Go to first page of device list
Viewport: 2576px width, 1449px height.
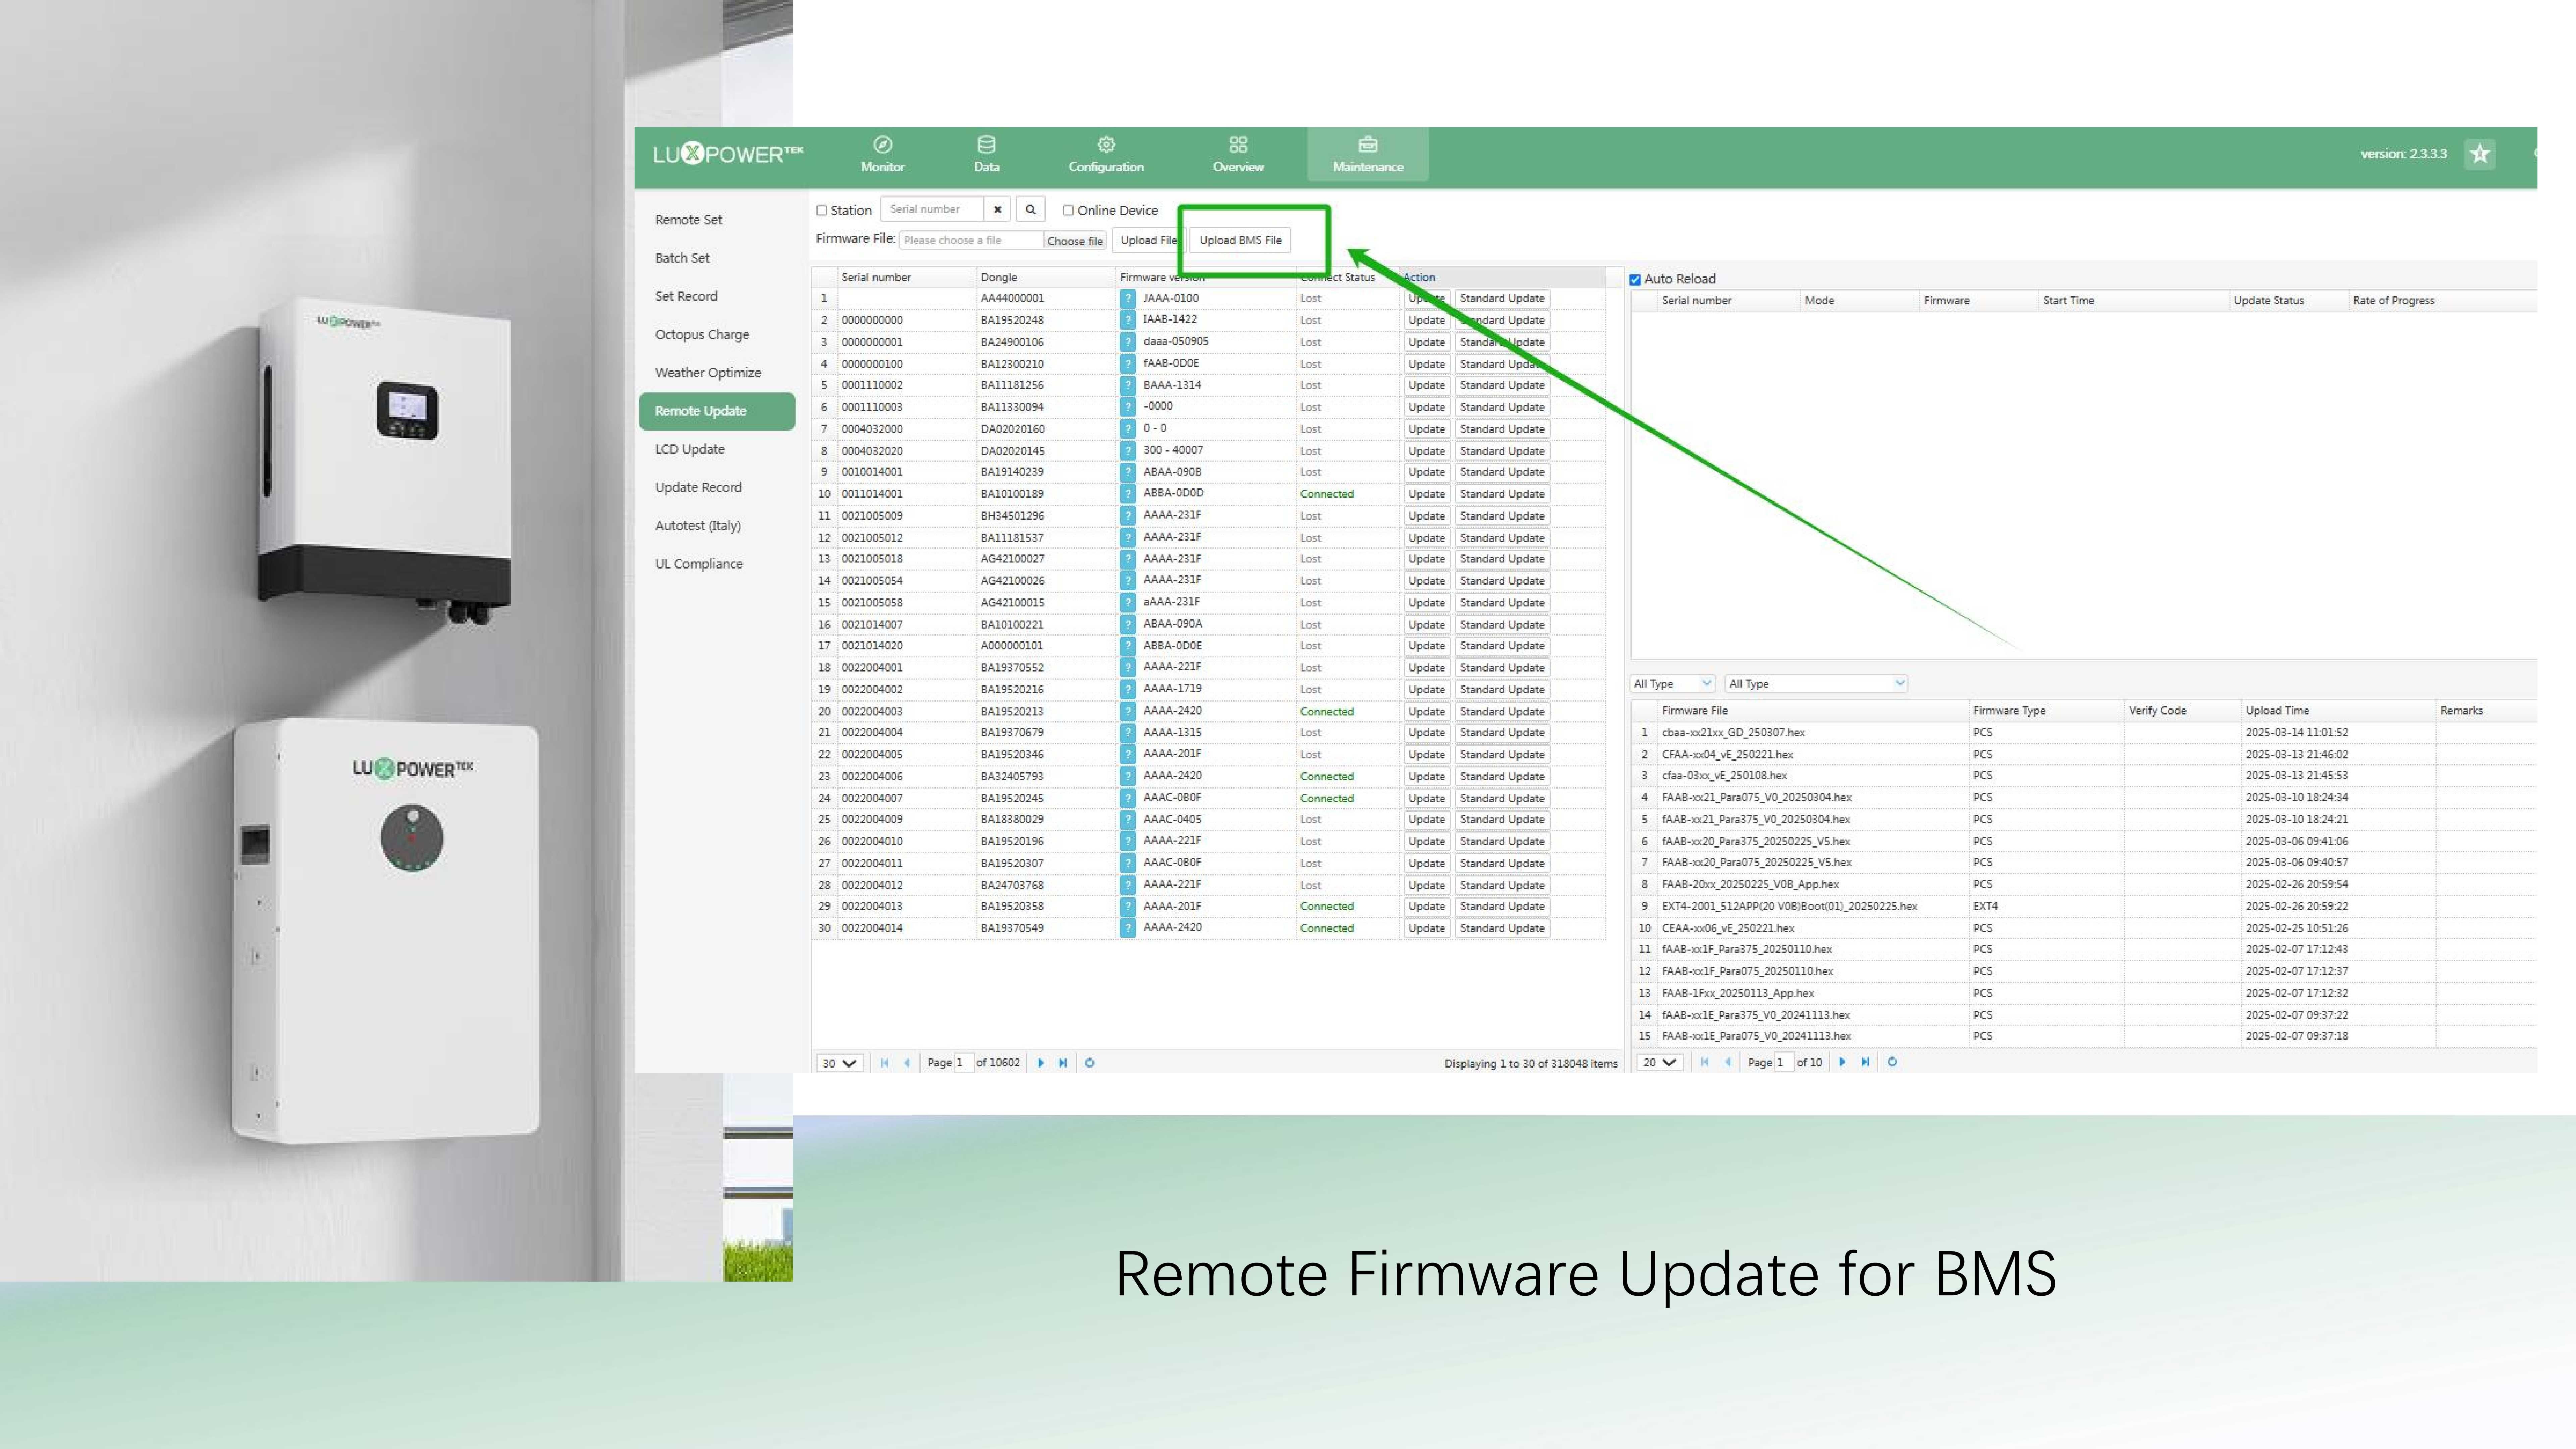click(884, 1063)
